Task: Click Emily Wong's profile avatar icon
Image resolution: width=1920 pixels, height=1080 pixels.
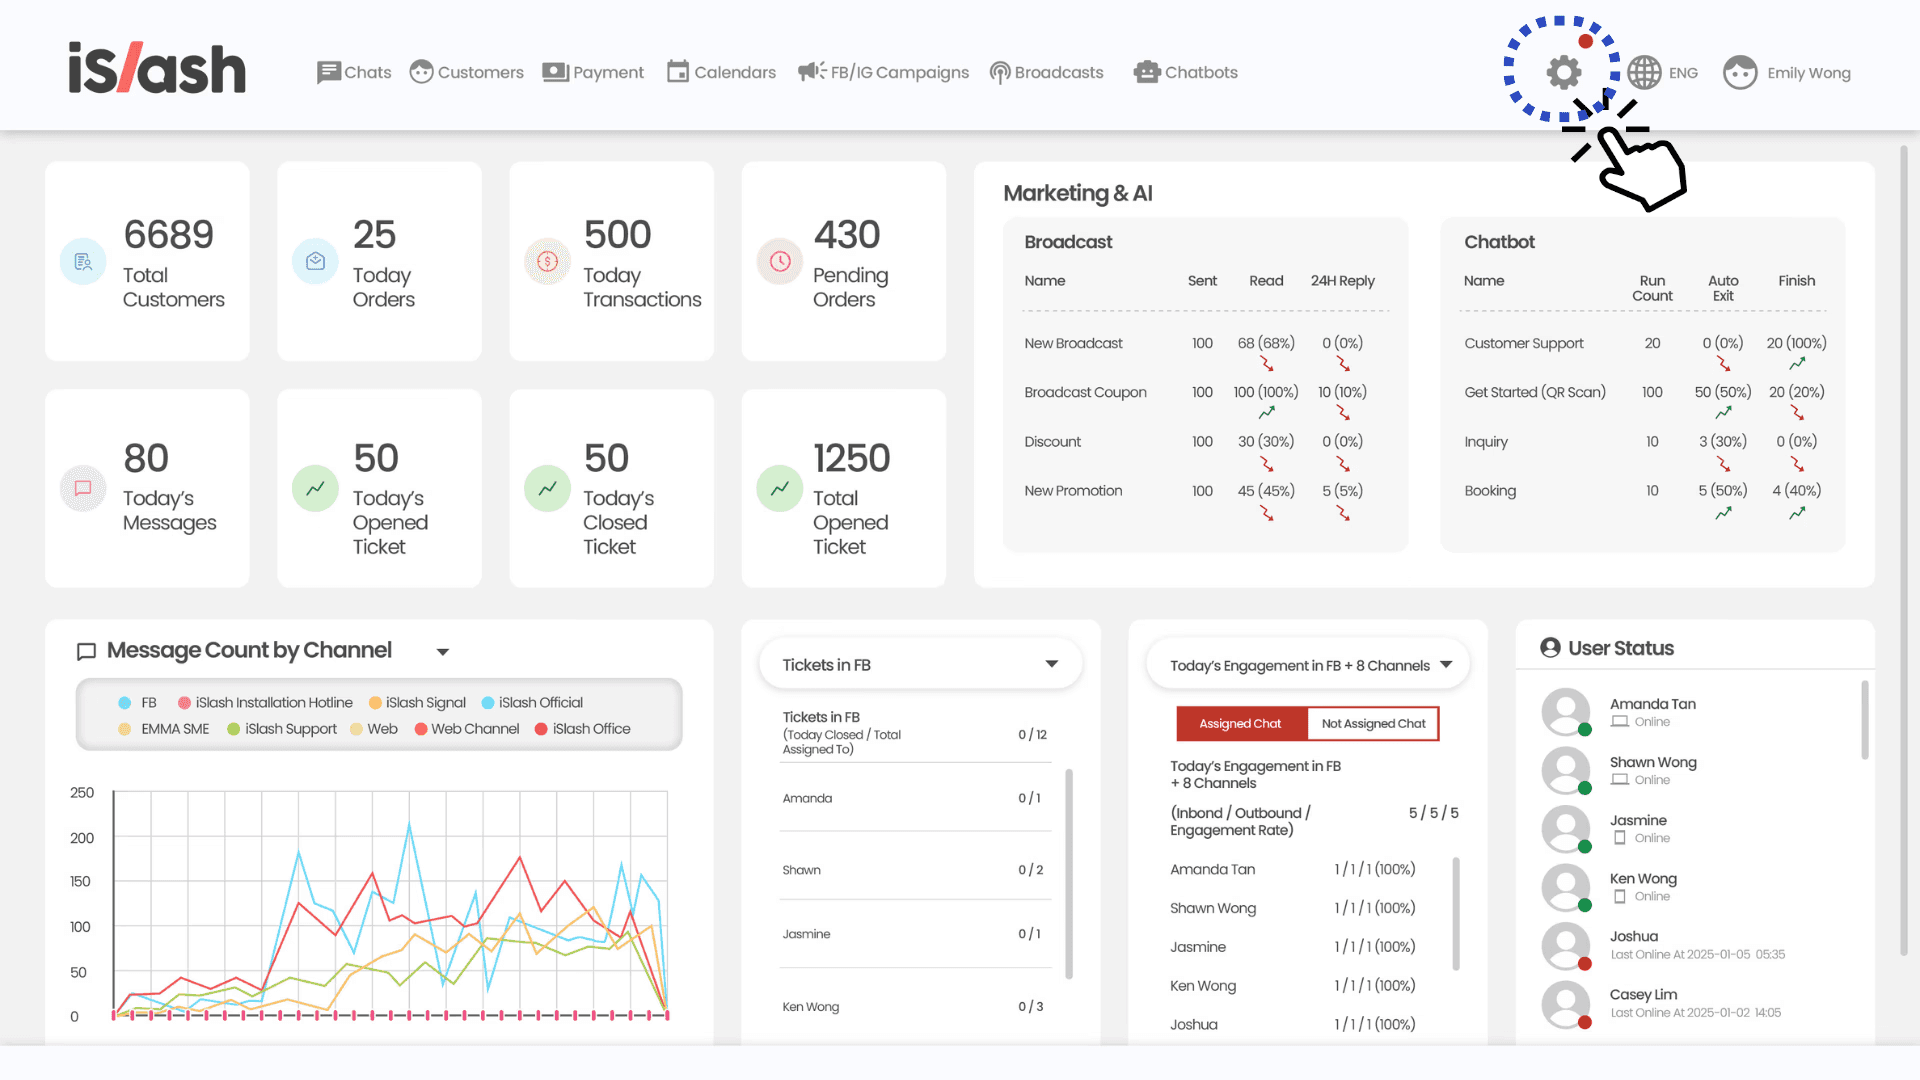Action: [x=1740, y=72]
